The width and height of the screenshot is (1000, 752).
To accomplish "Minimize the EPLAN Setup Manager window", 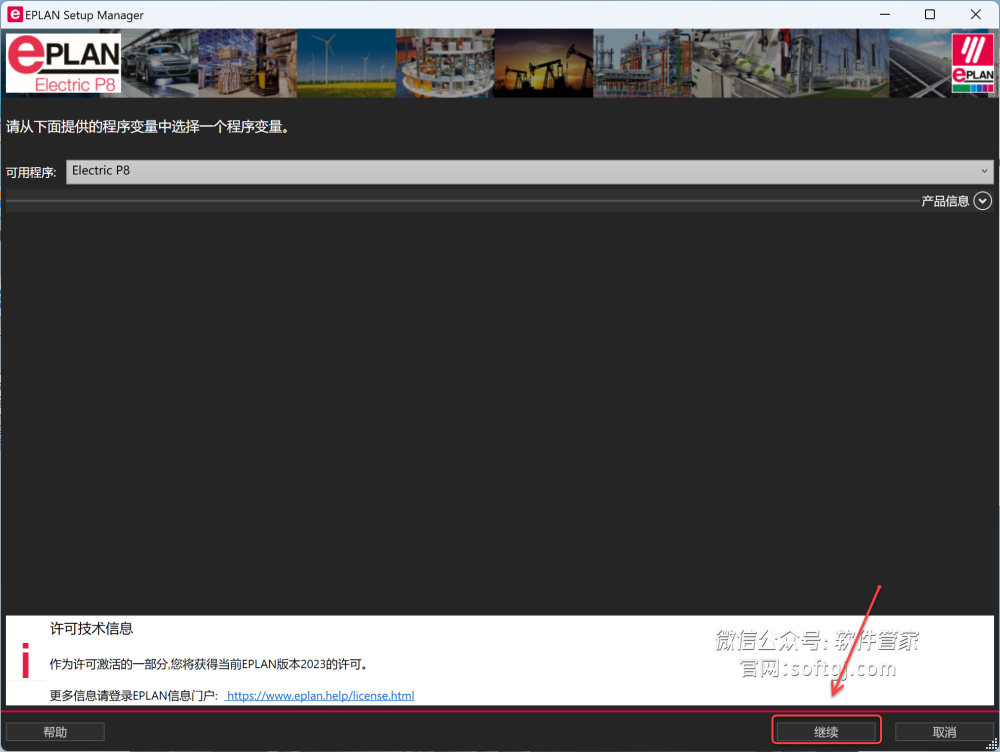I will coord(885,14).
